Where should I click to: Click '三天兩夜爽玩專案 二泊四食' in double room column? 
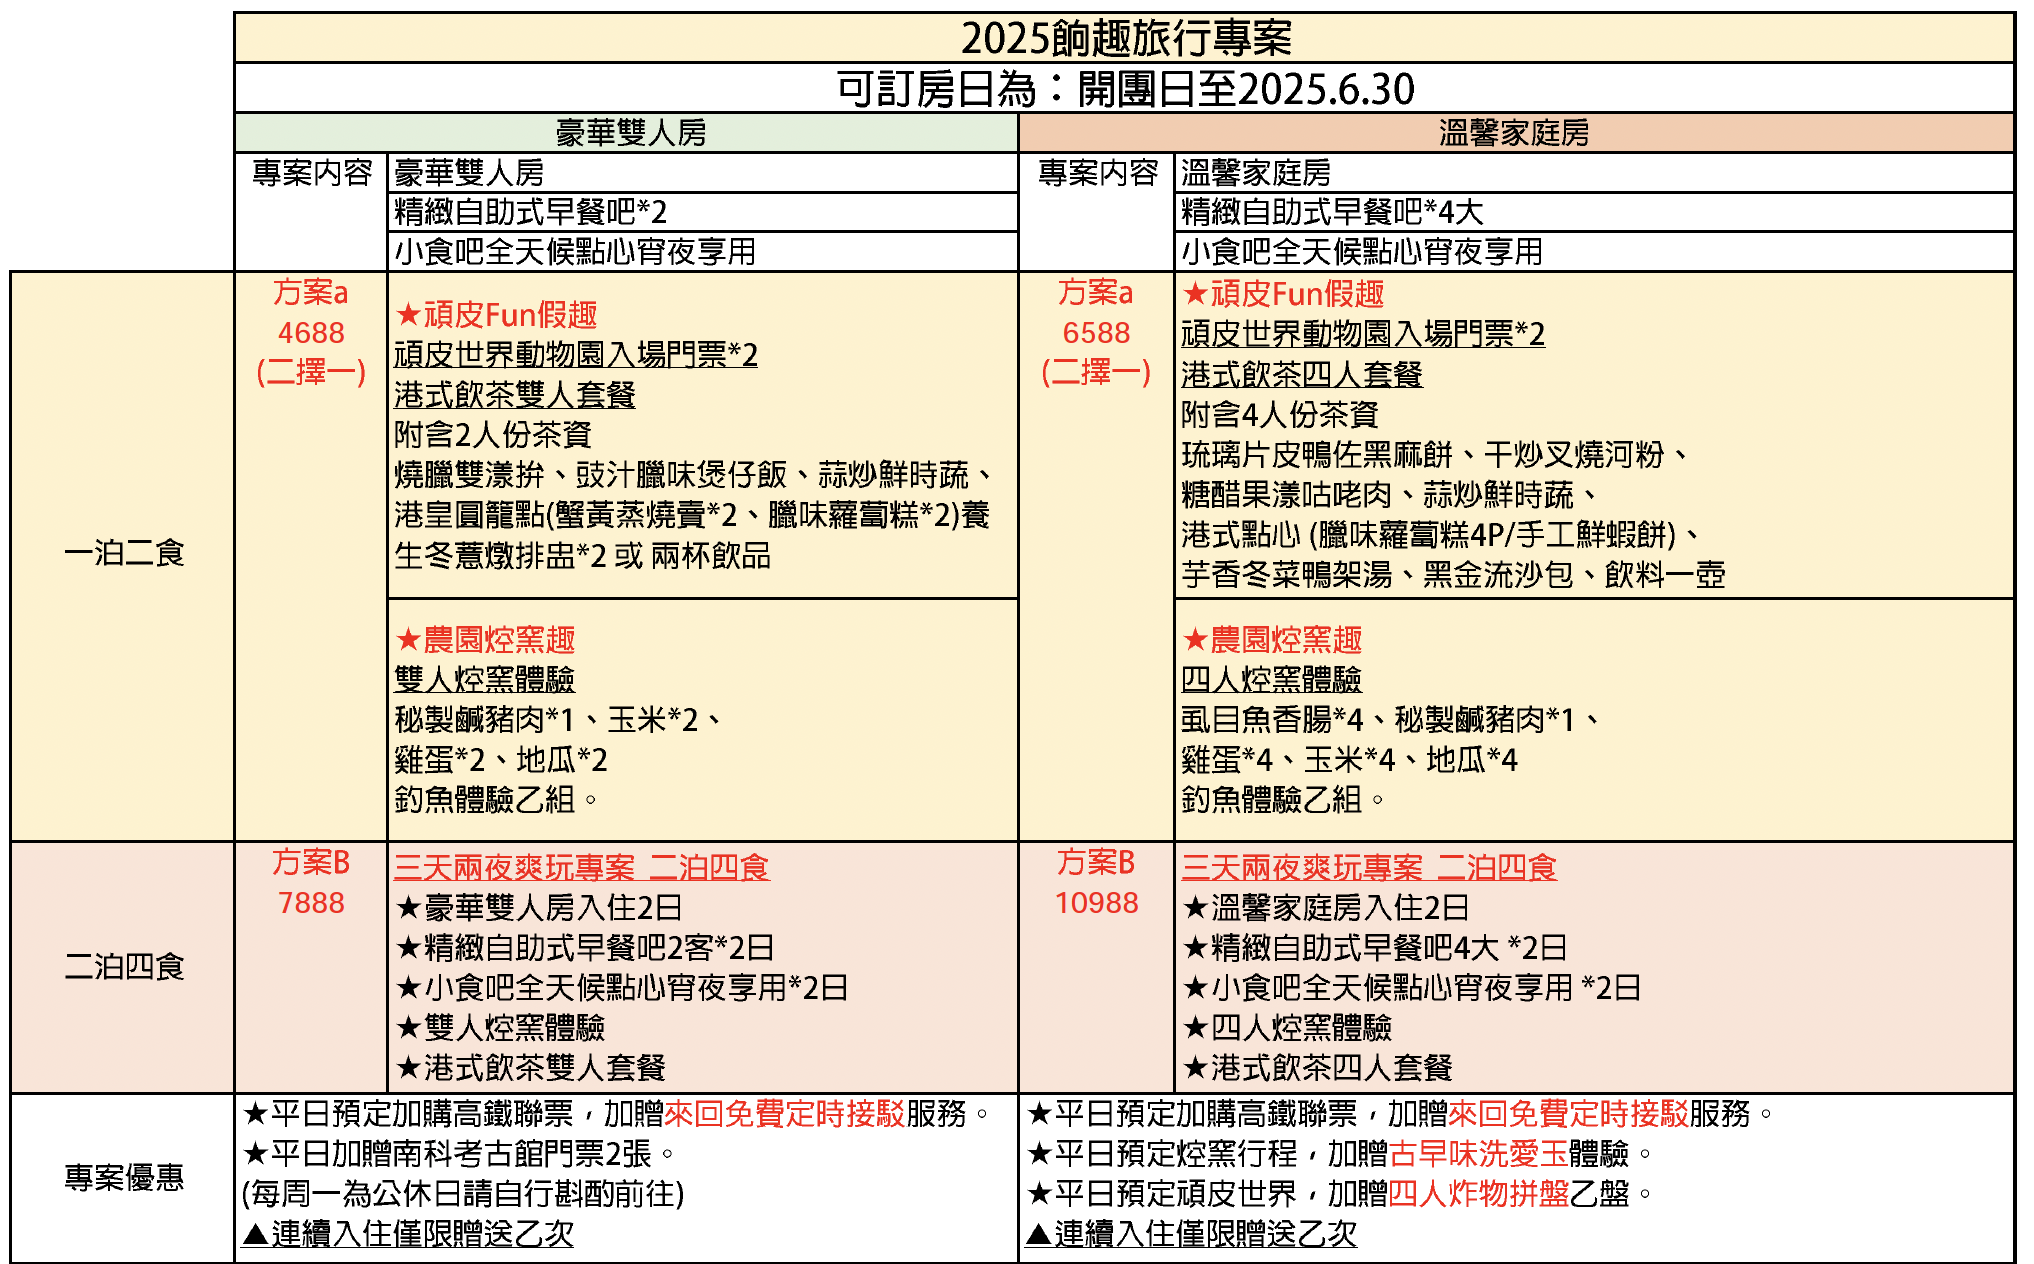click(x=582, y=867)
